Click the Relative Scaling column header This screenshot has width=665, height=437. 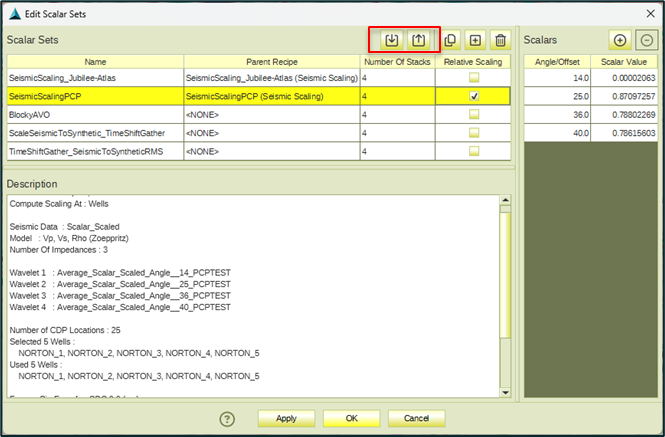[x=473, y=62]
